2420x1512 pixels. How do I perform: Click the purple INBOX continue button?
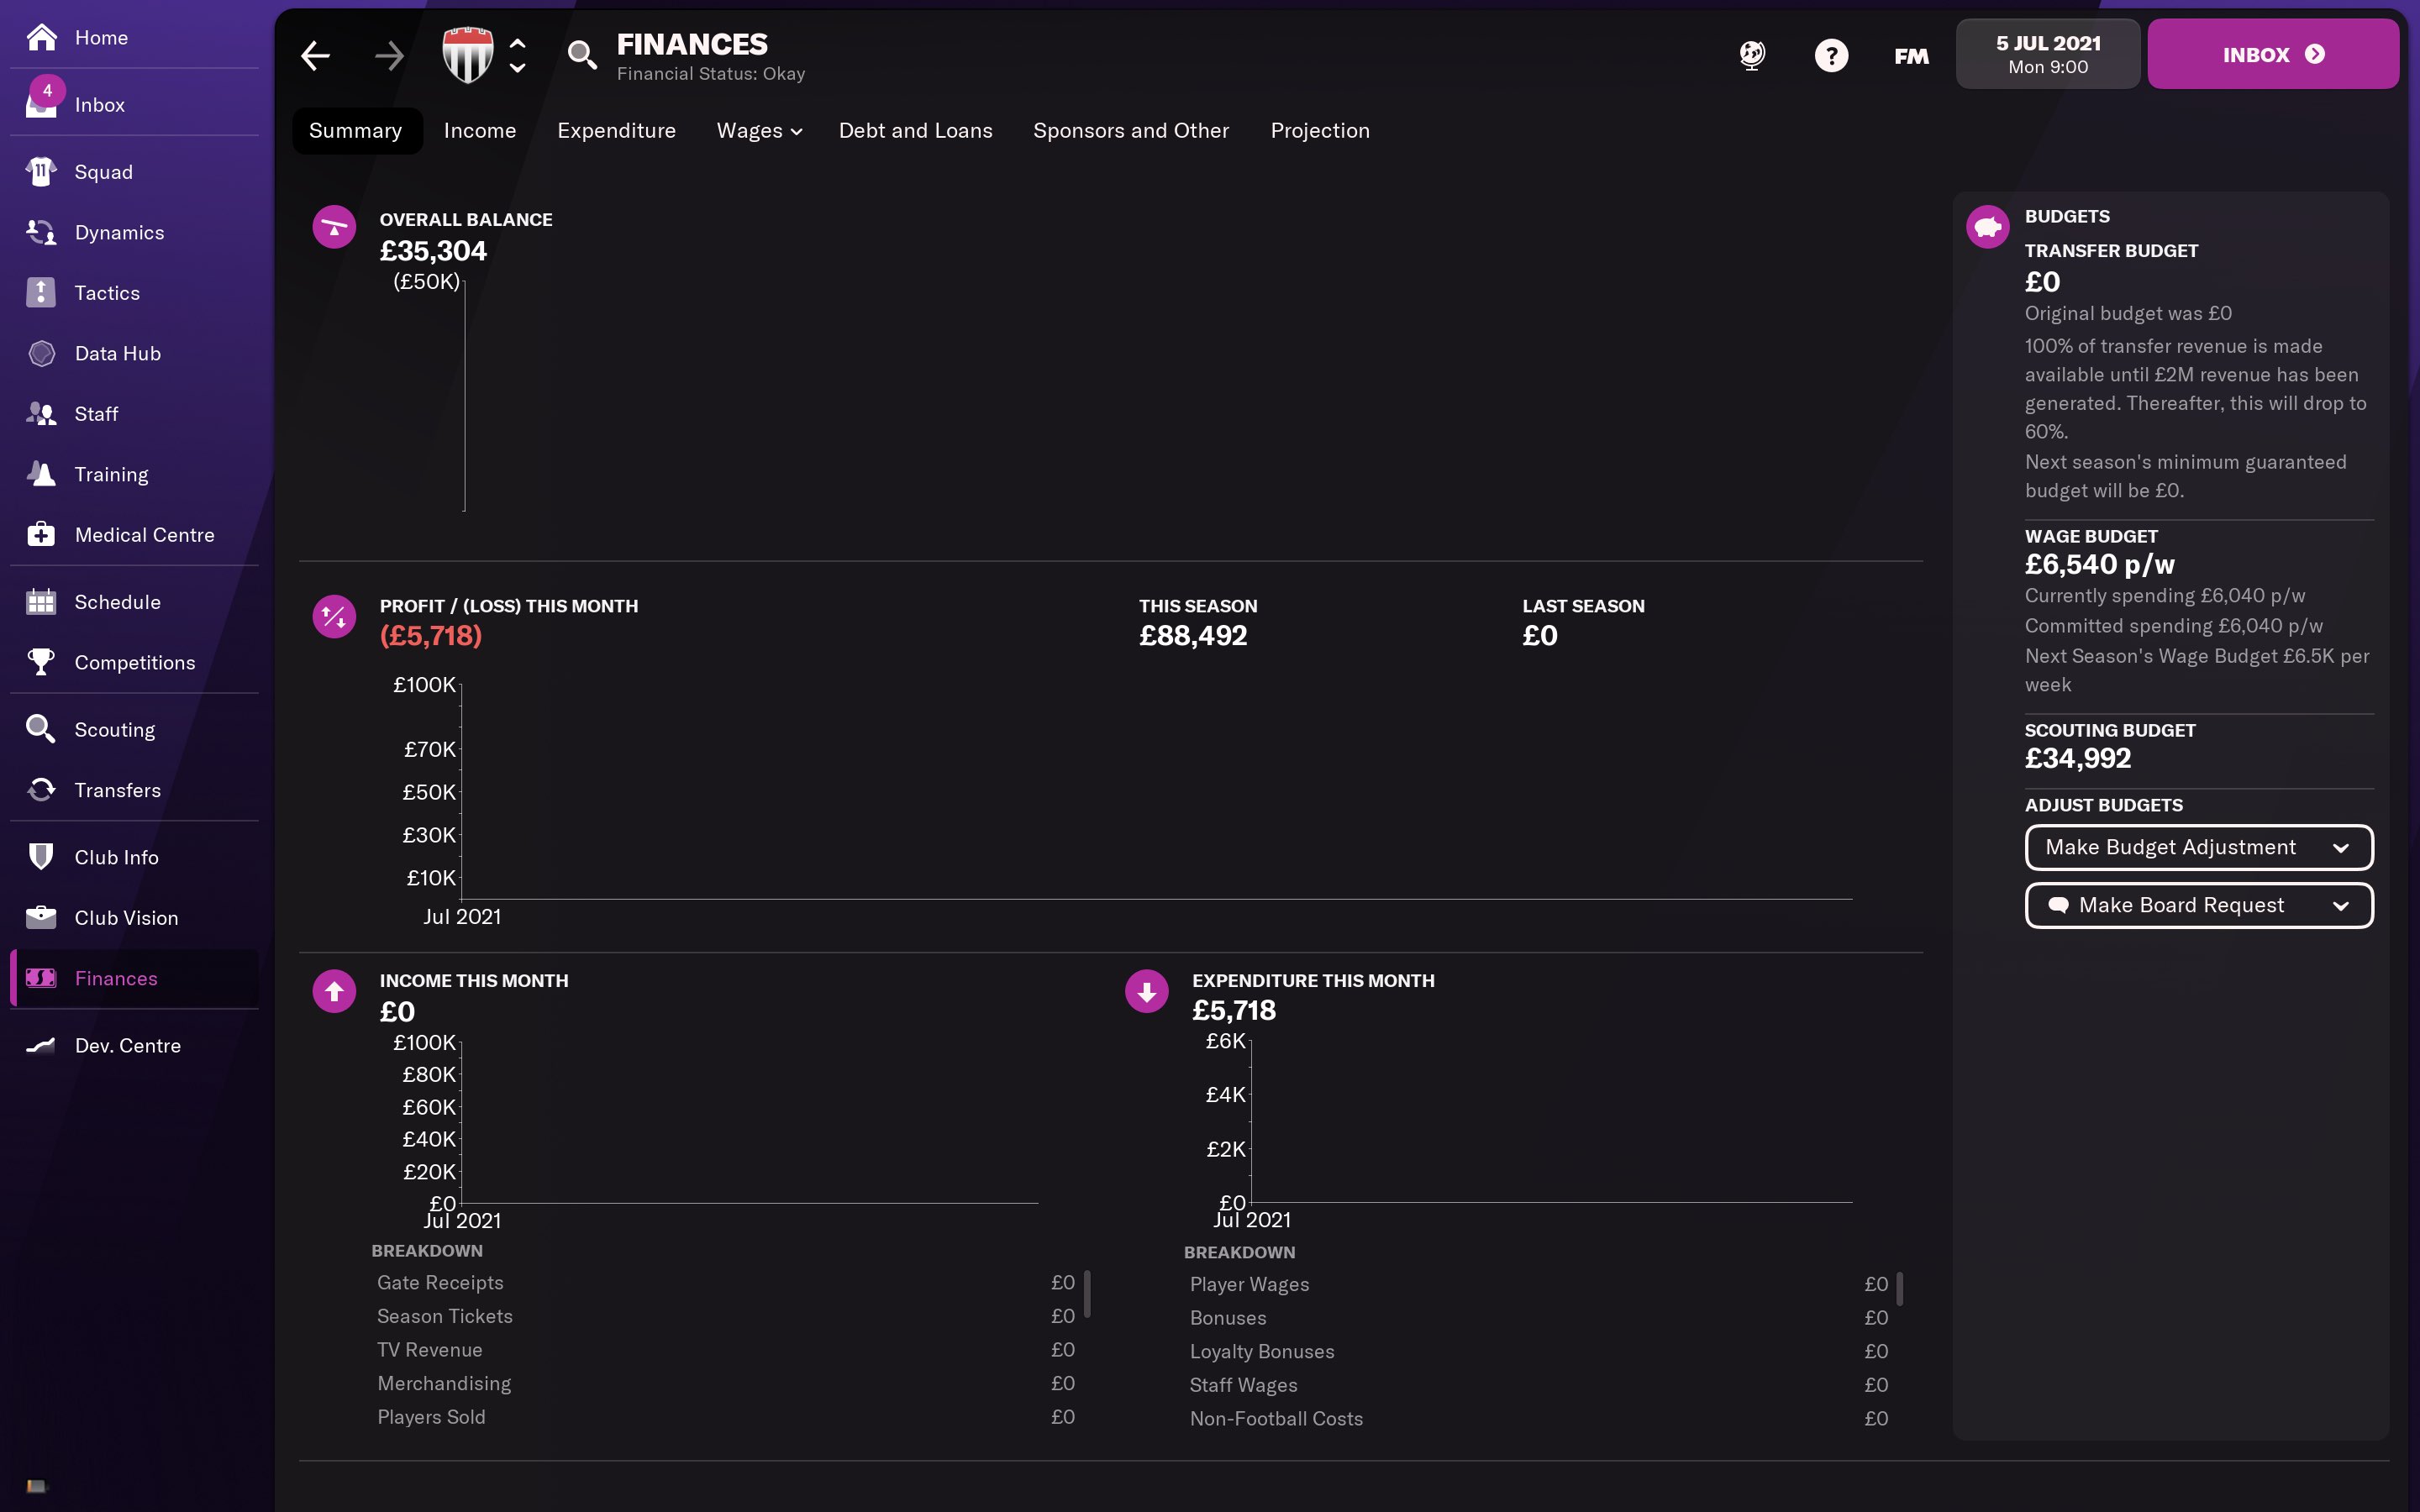2272,55
